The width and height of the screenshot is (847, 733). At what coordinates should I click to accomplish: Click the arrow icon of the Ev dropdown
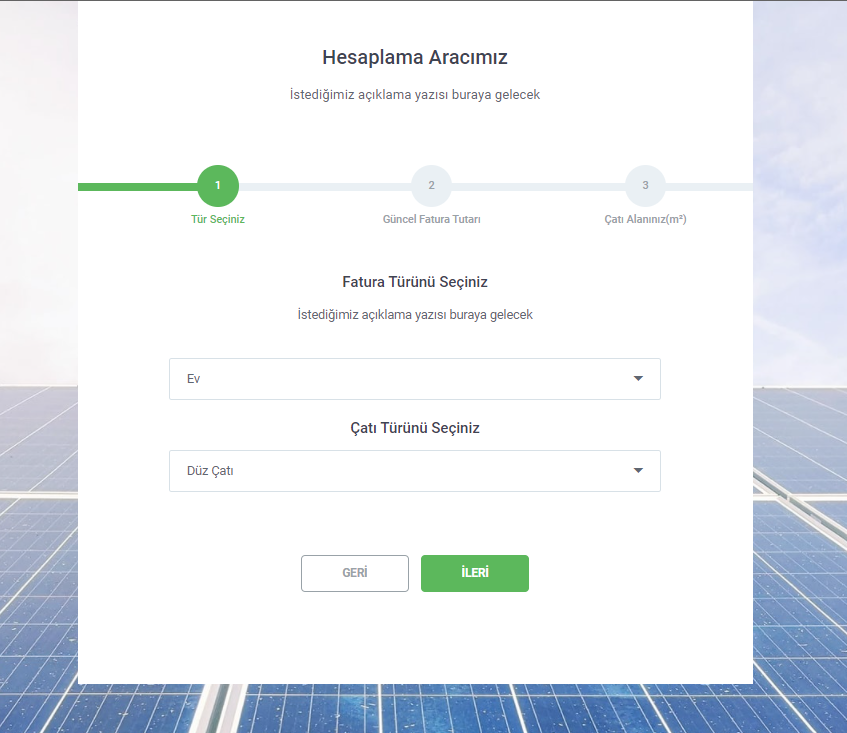[638, 379]
